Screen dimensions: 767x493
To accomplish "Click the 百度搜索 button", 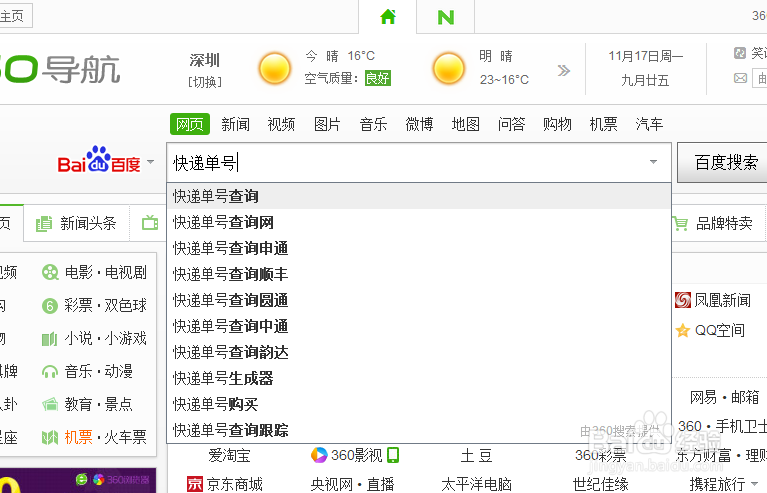I will point(722,162).
